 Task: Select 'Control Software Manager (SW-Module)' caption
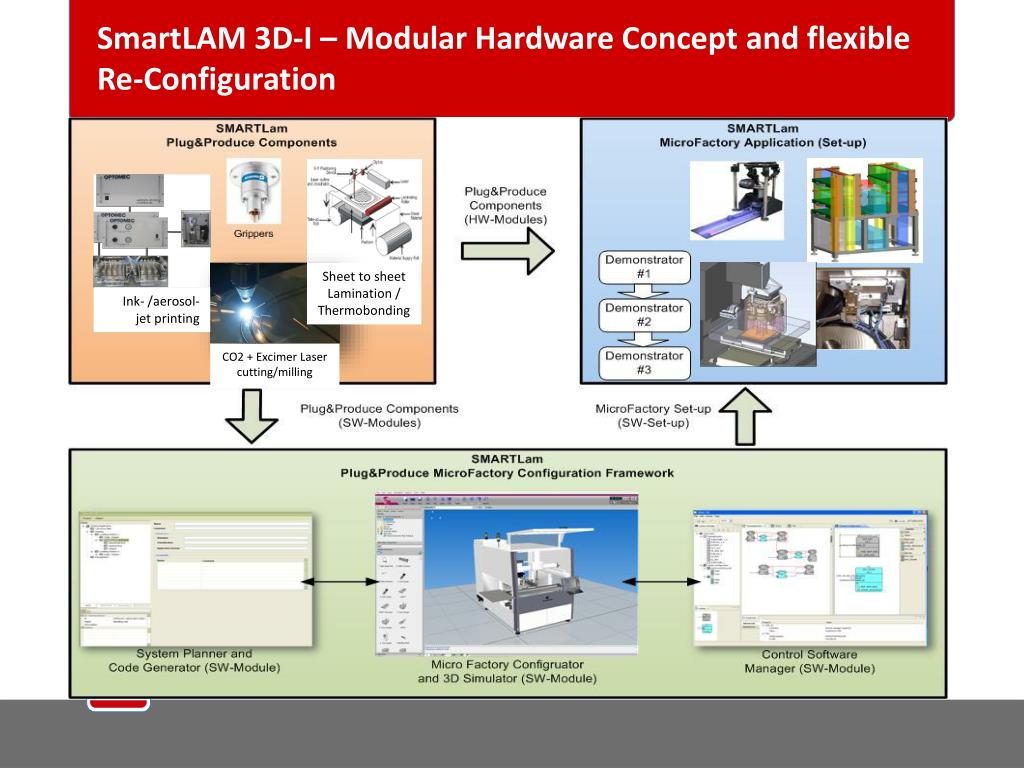[x=810, y=662]
